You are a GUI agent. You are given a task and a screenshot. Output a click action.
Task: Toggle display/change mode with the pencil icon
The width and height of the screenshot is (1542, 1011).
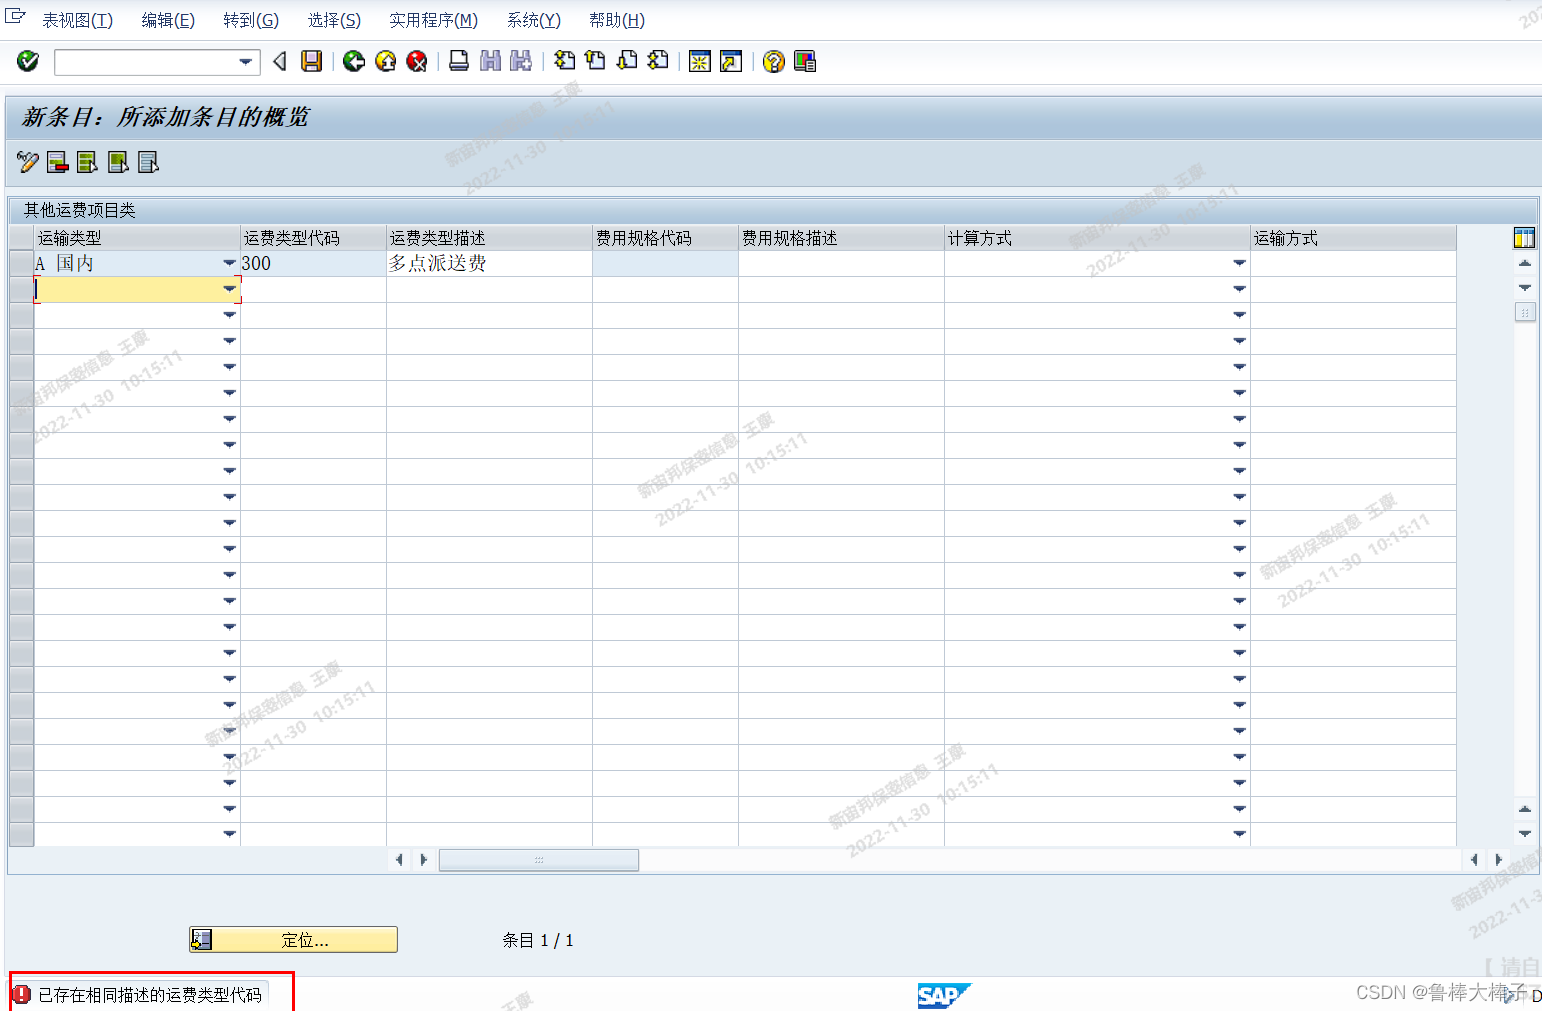point(25,161)
